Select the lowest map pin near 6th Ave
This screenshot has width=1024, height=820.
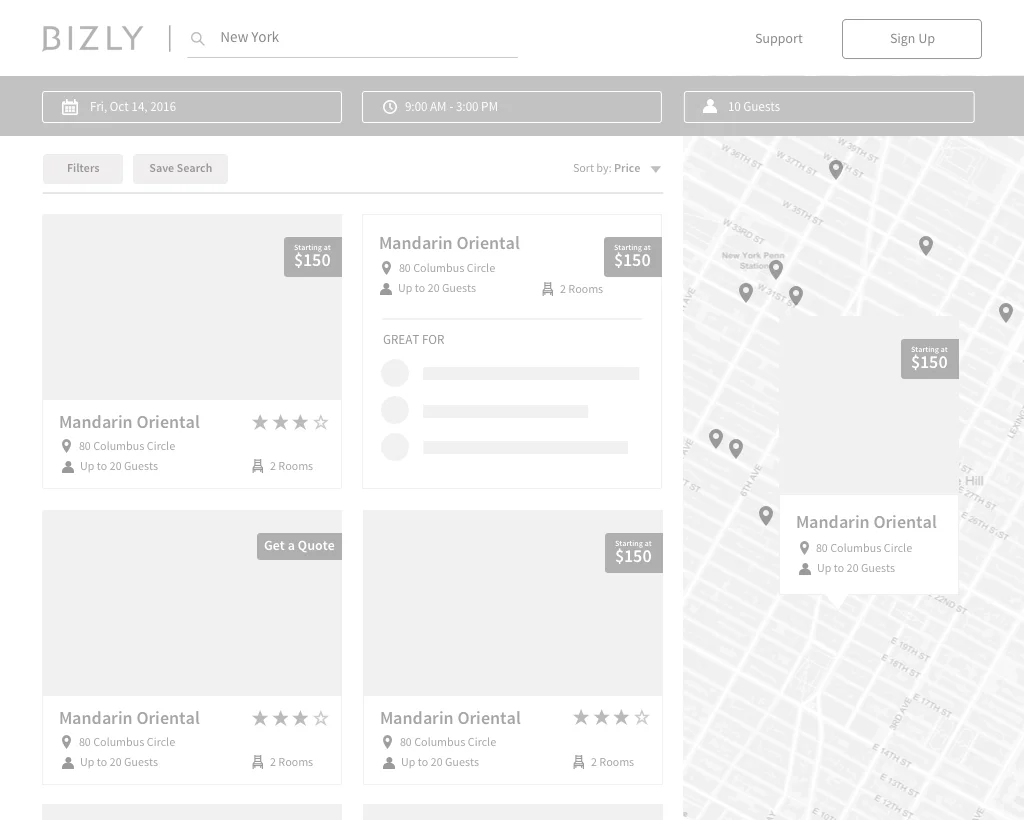766,515
